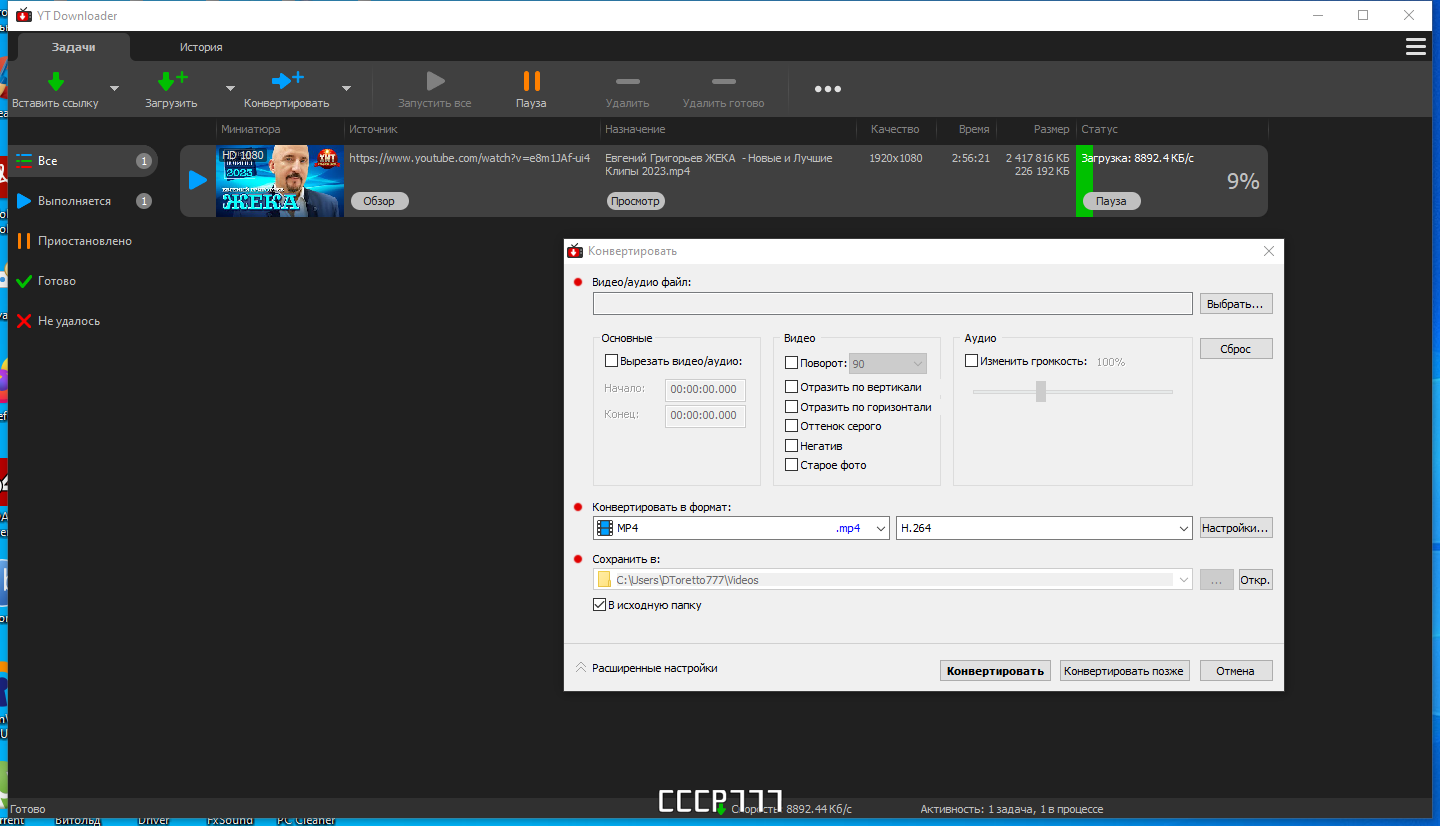The height and width of the screenshot is (826, 1440).
Task: Toggle the Оттенок серого checkbox
Action: [x=791, y=426]
